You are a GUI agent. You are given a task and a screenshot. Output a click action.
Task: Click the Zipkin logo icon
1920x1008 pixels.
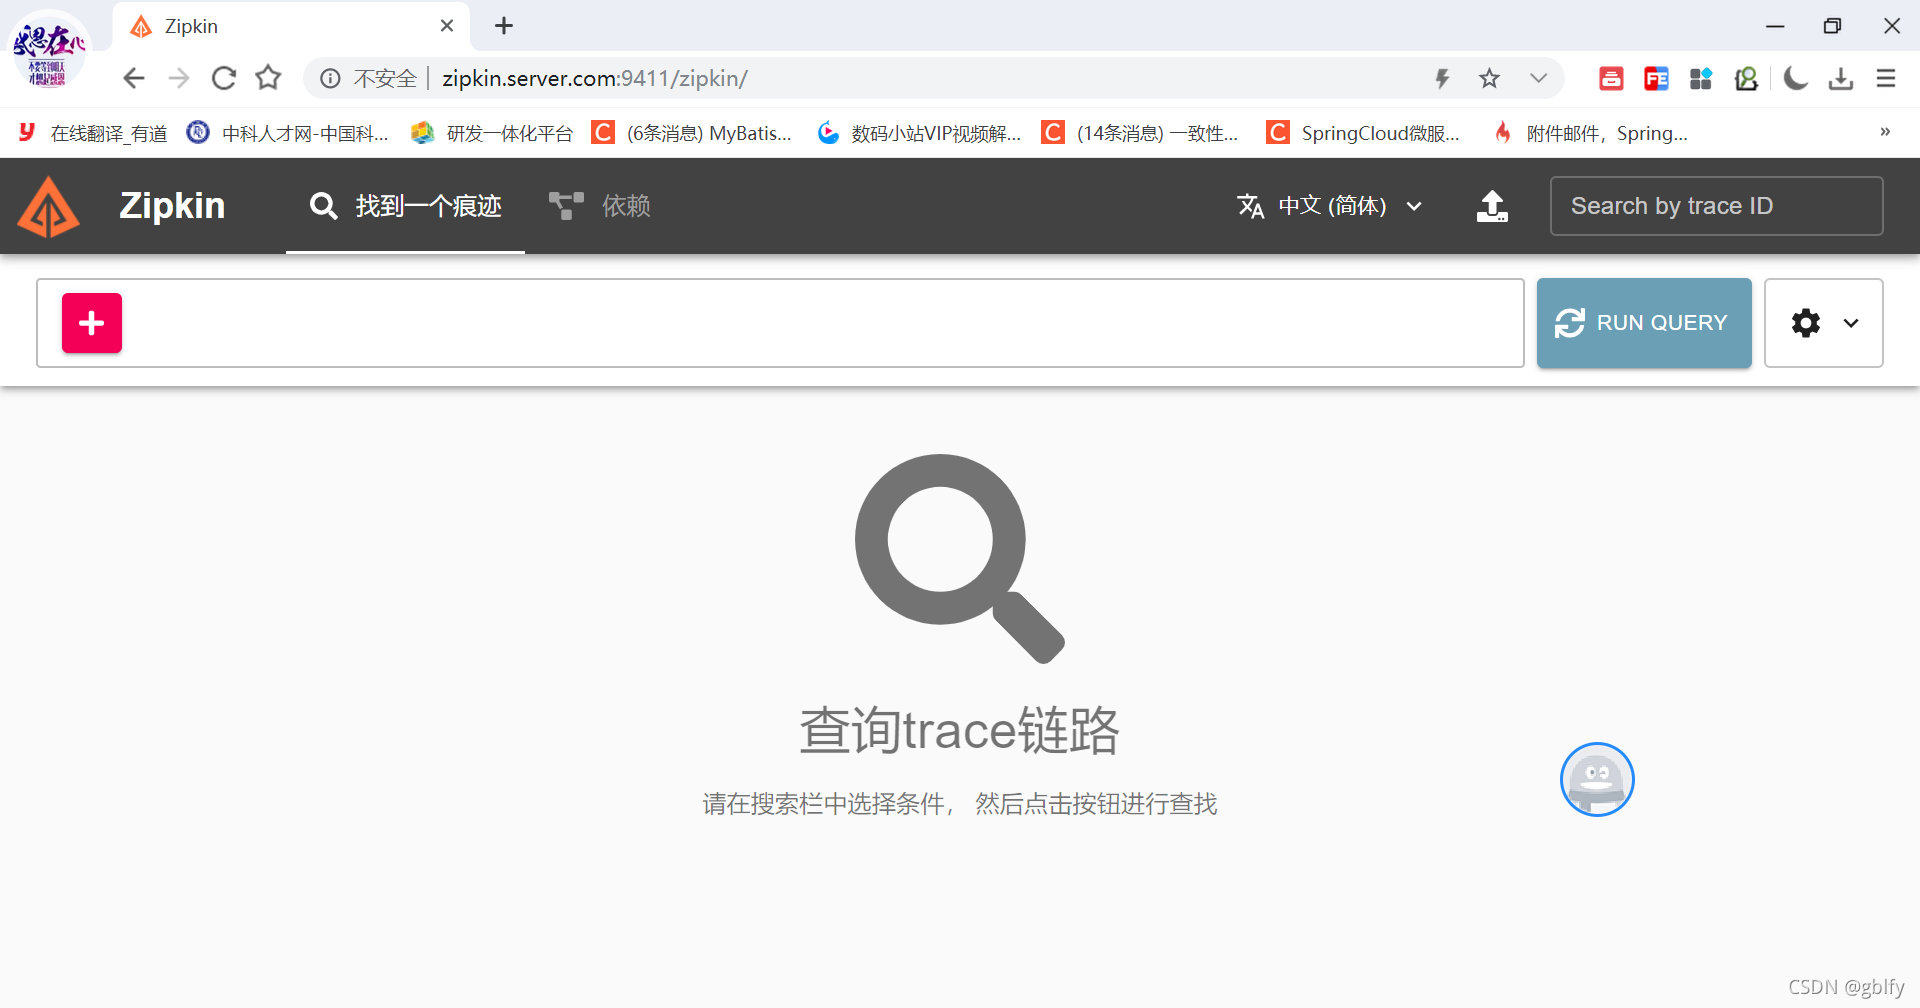point(47,206)
